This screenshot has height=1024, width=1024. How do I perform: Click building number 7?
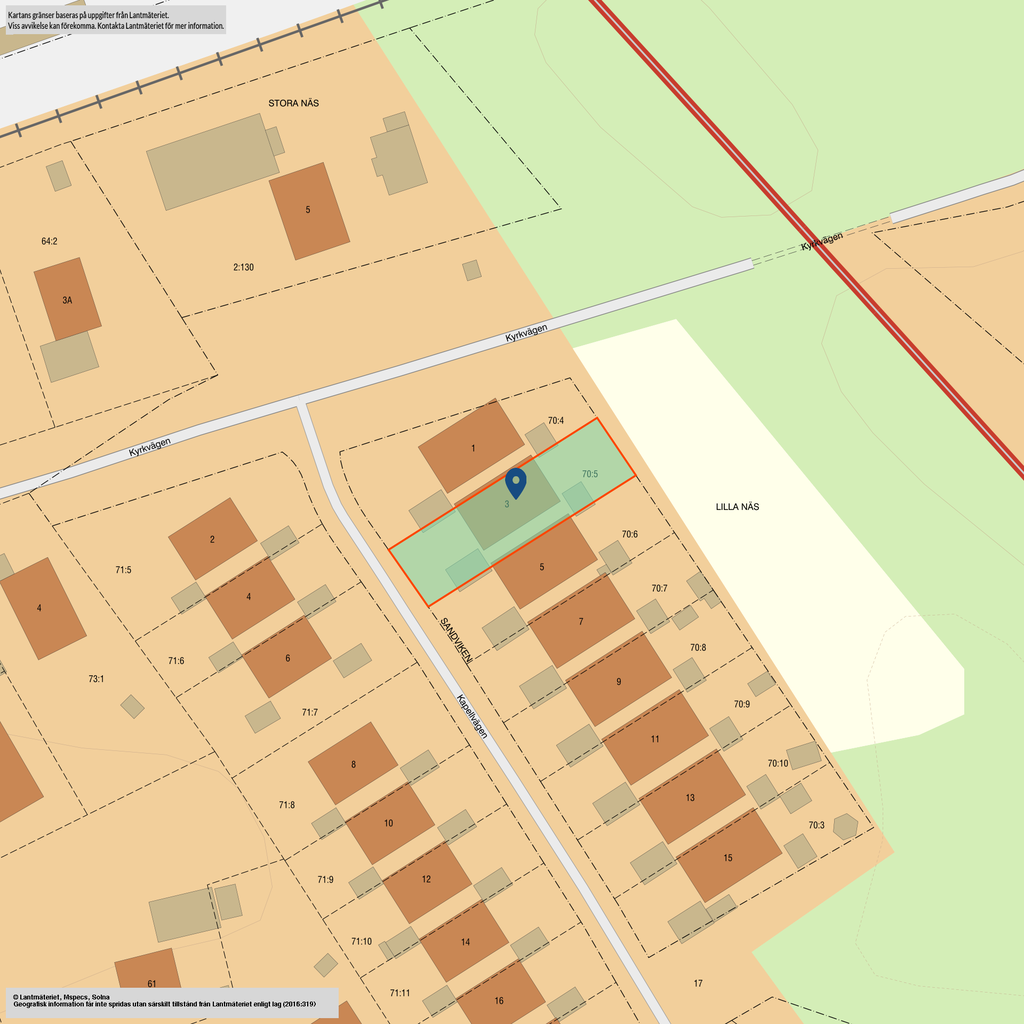[581, 621]
